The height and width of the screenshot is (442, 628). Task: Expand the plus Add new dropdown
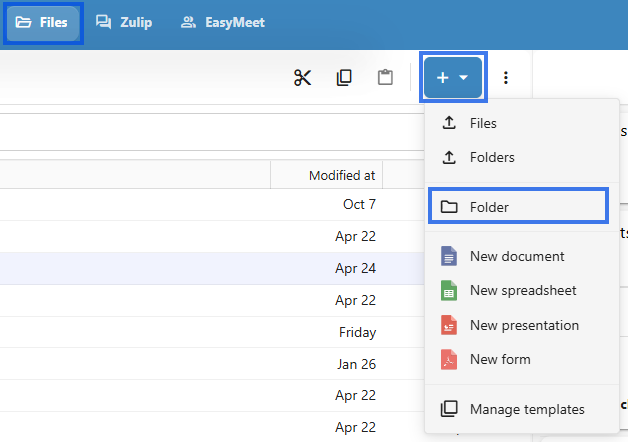[x=453, y=77]
